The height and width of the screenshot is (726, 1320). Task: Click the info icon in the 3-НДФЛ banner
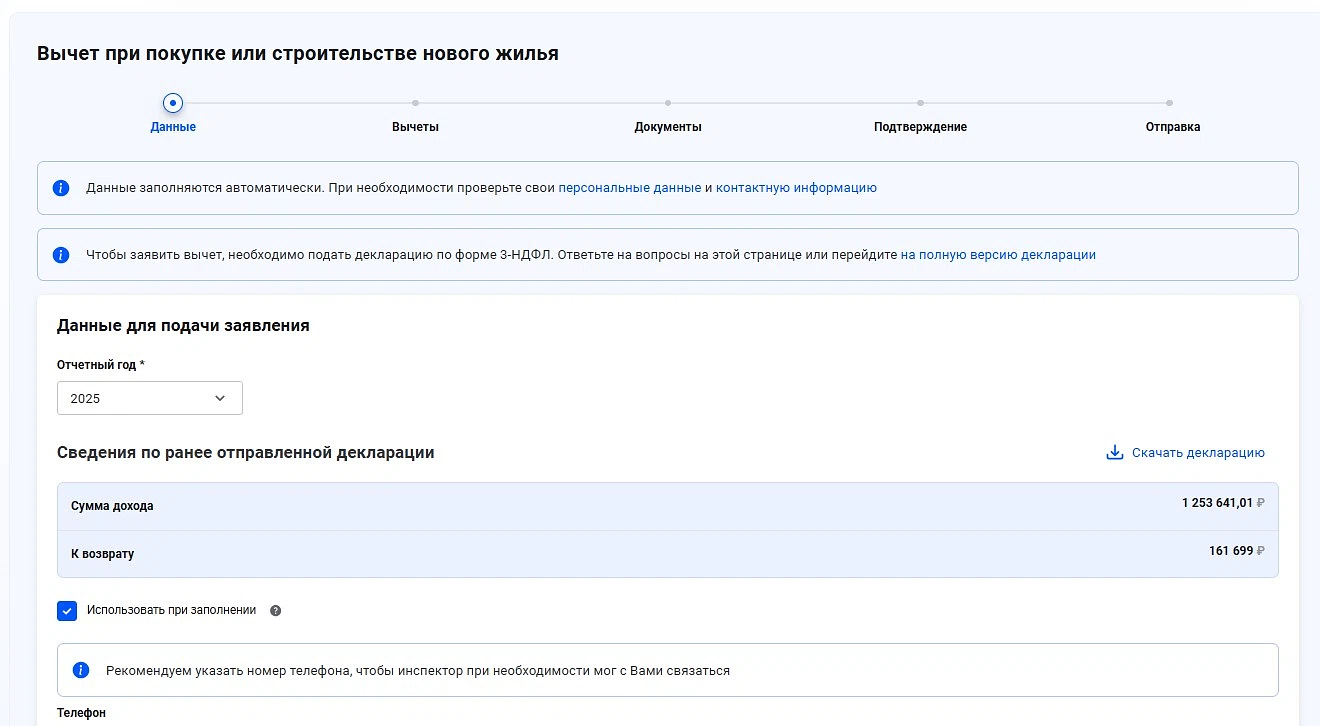pos(61,255)
